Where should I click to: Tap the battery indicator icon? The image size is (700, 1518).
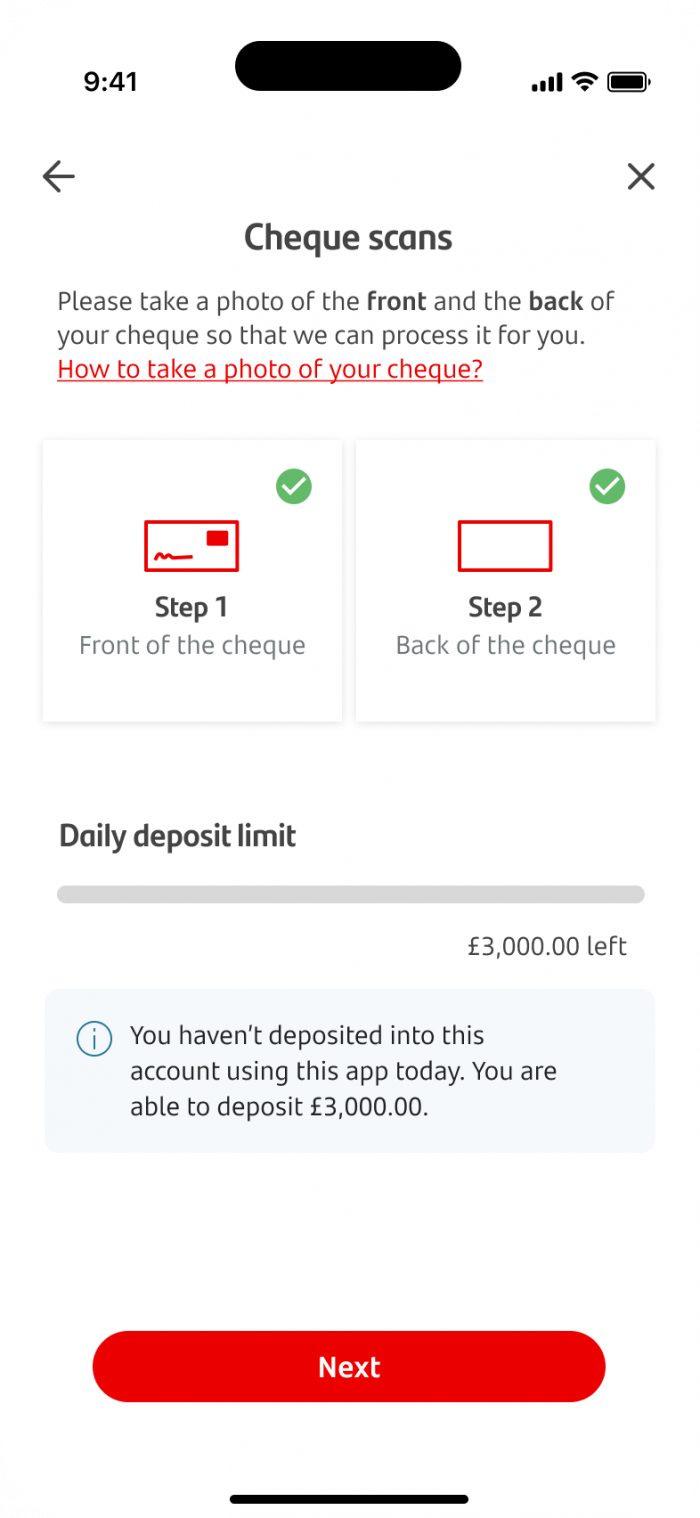pos(630,82)
